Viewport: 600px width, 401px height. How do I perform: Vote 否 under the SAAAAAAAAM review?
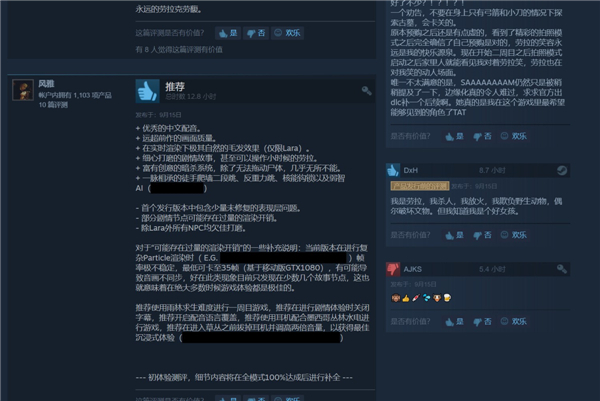pyautogui.click(x=482, y=136)
